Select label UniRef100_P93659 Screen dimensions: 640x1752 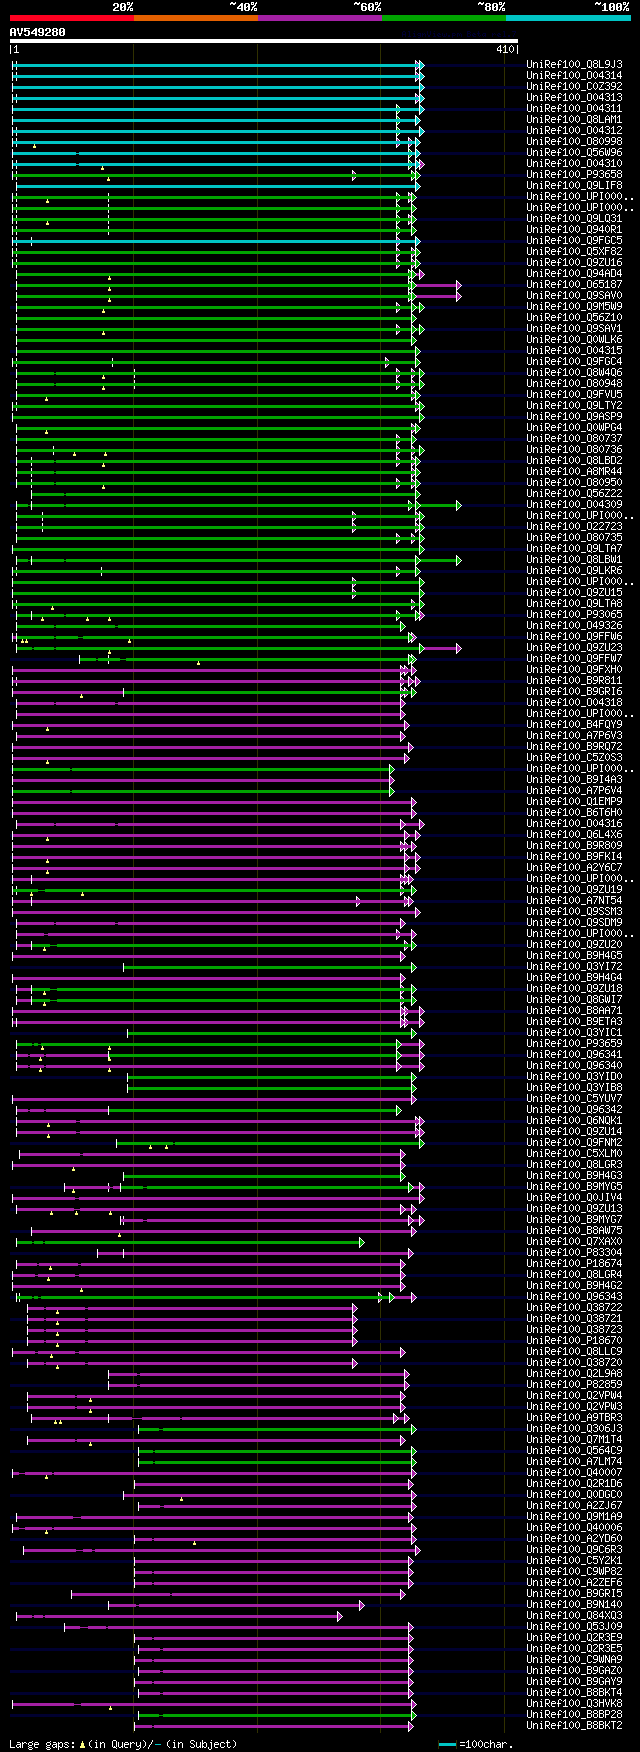coord(574,1043)
